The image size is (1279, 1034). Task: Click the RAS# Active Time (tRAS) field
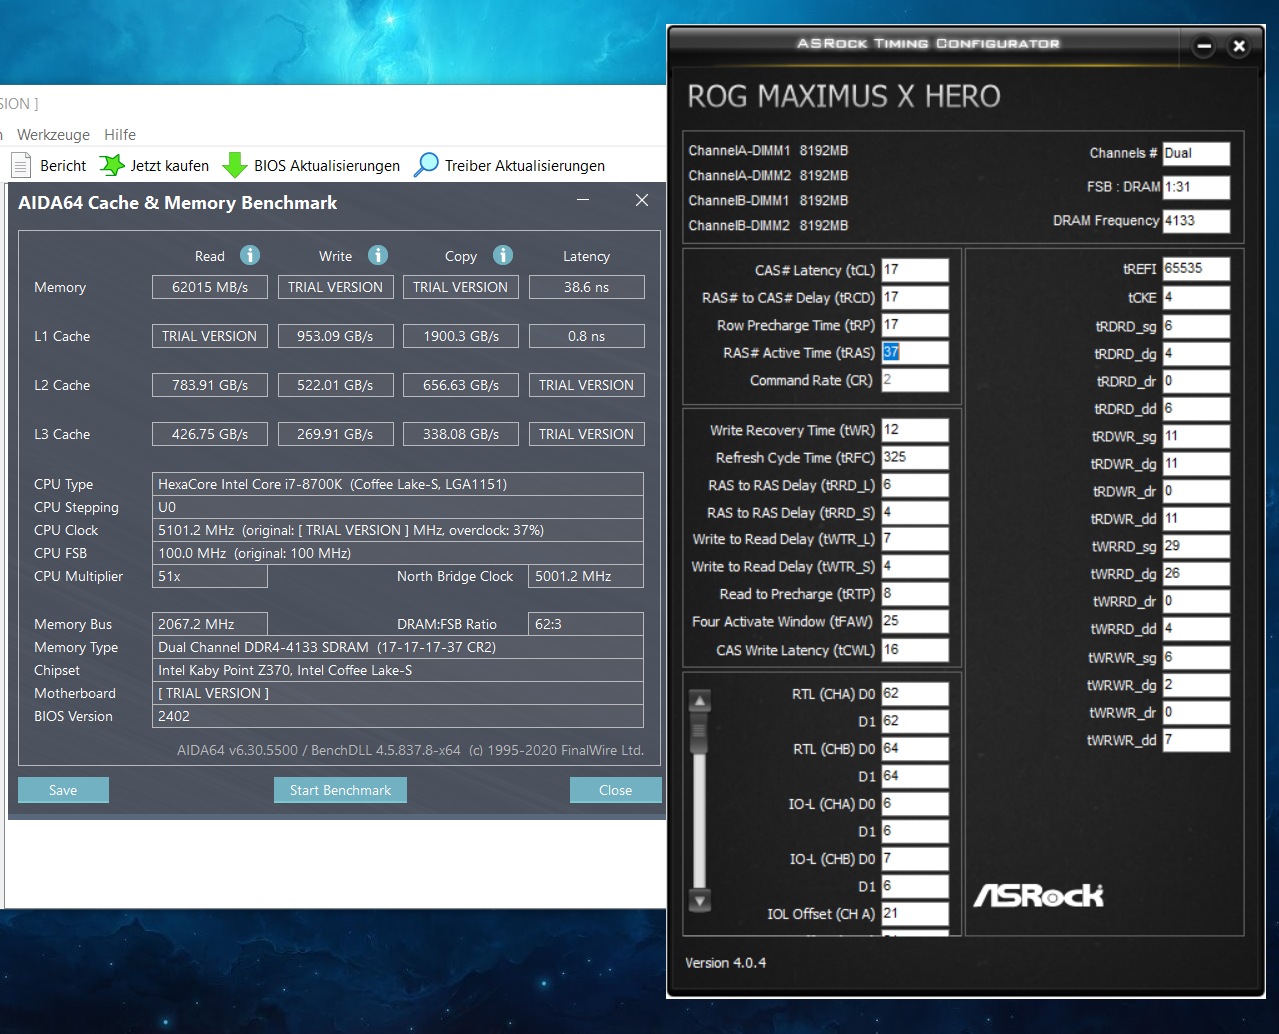tap(915, 352)
